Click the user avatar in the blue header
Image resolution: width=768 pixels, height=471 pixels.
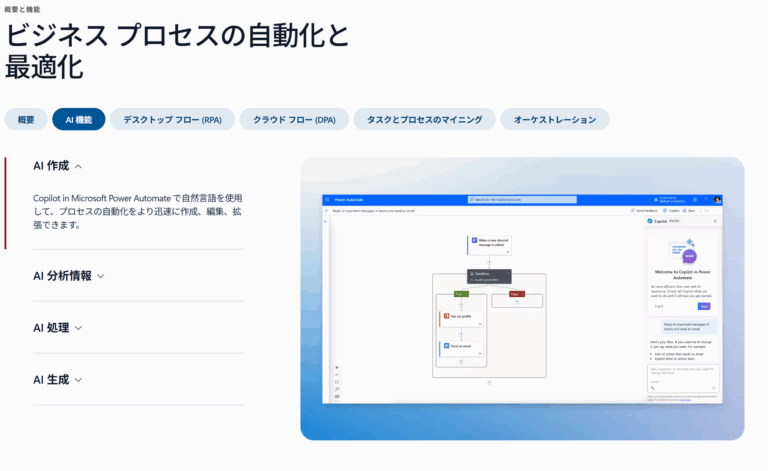click(717, 200)
